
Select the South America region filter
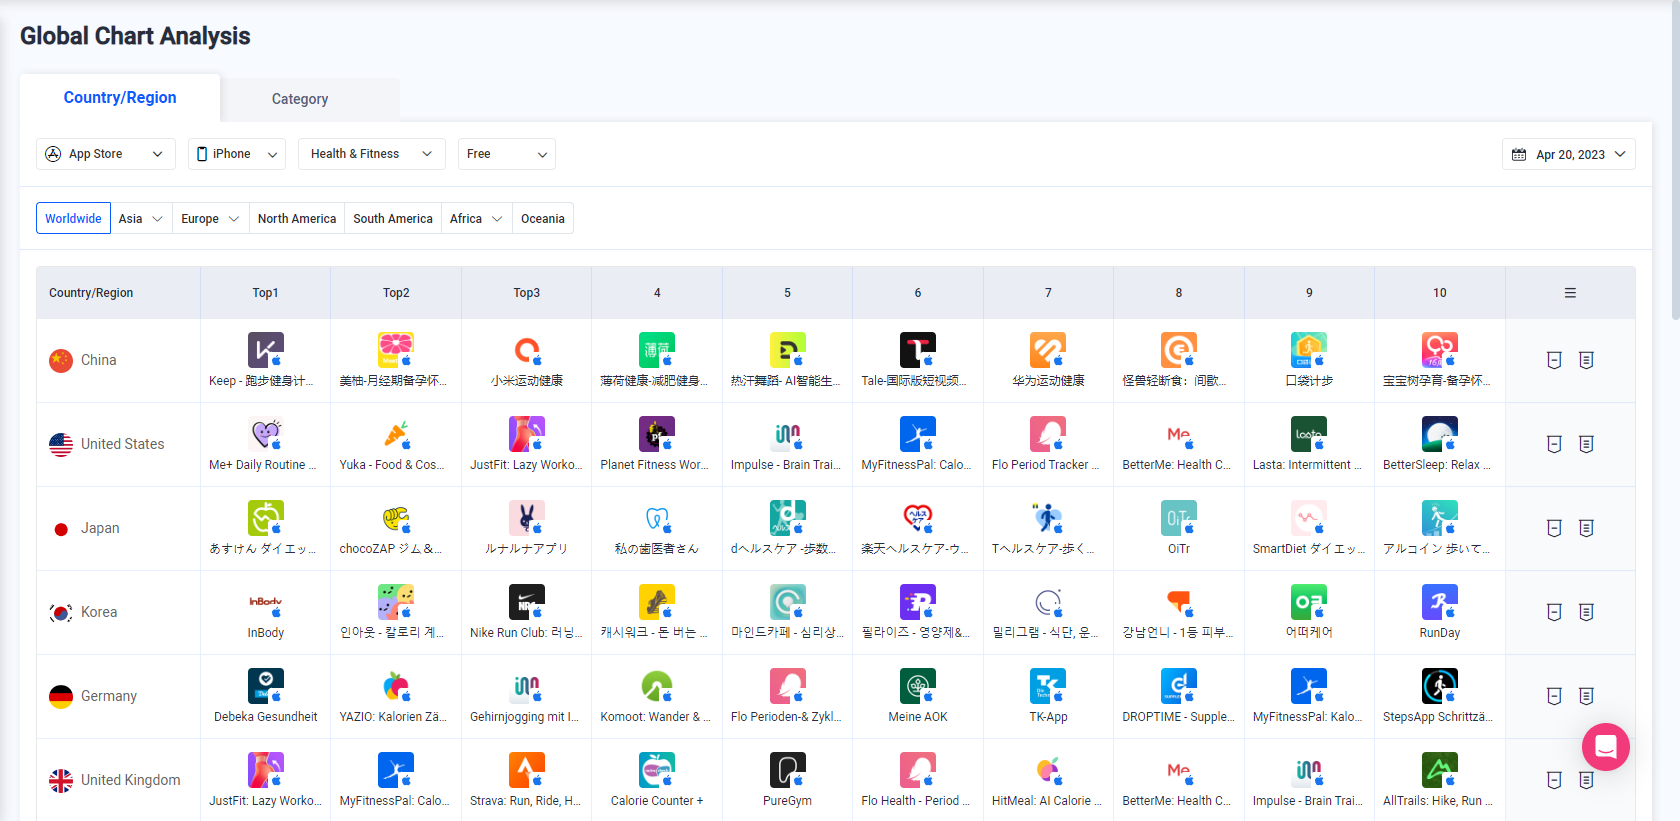click(x=393, y=219)
